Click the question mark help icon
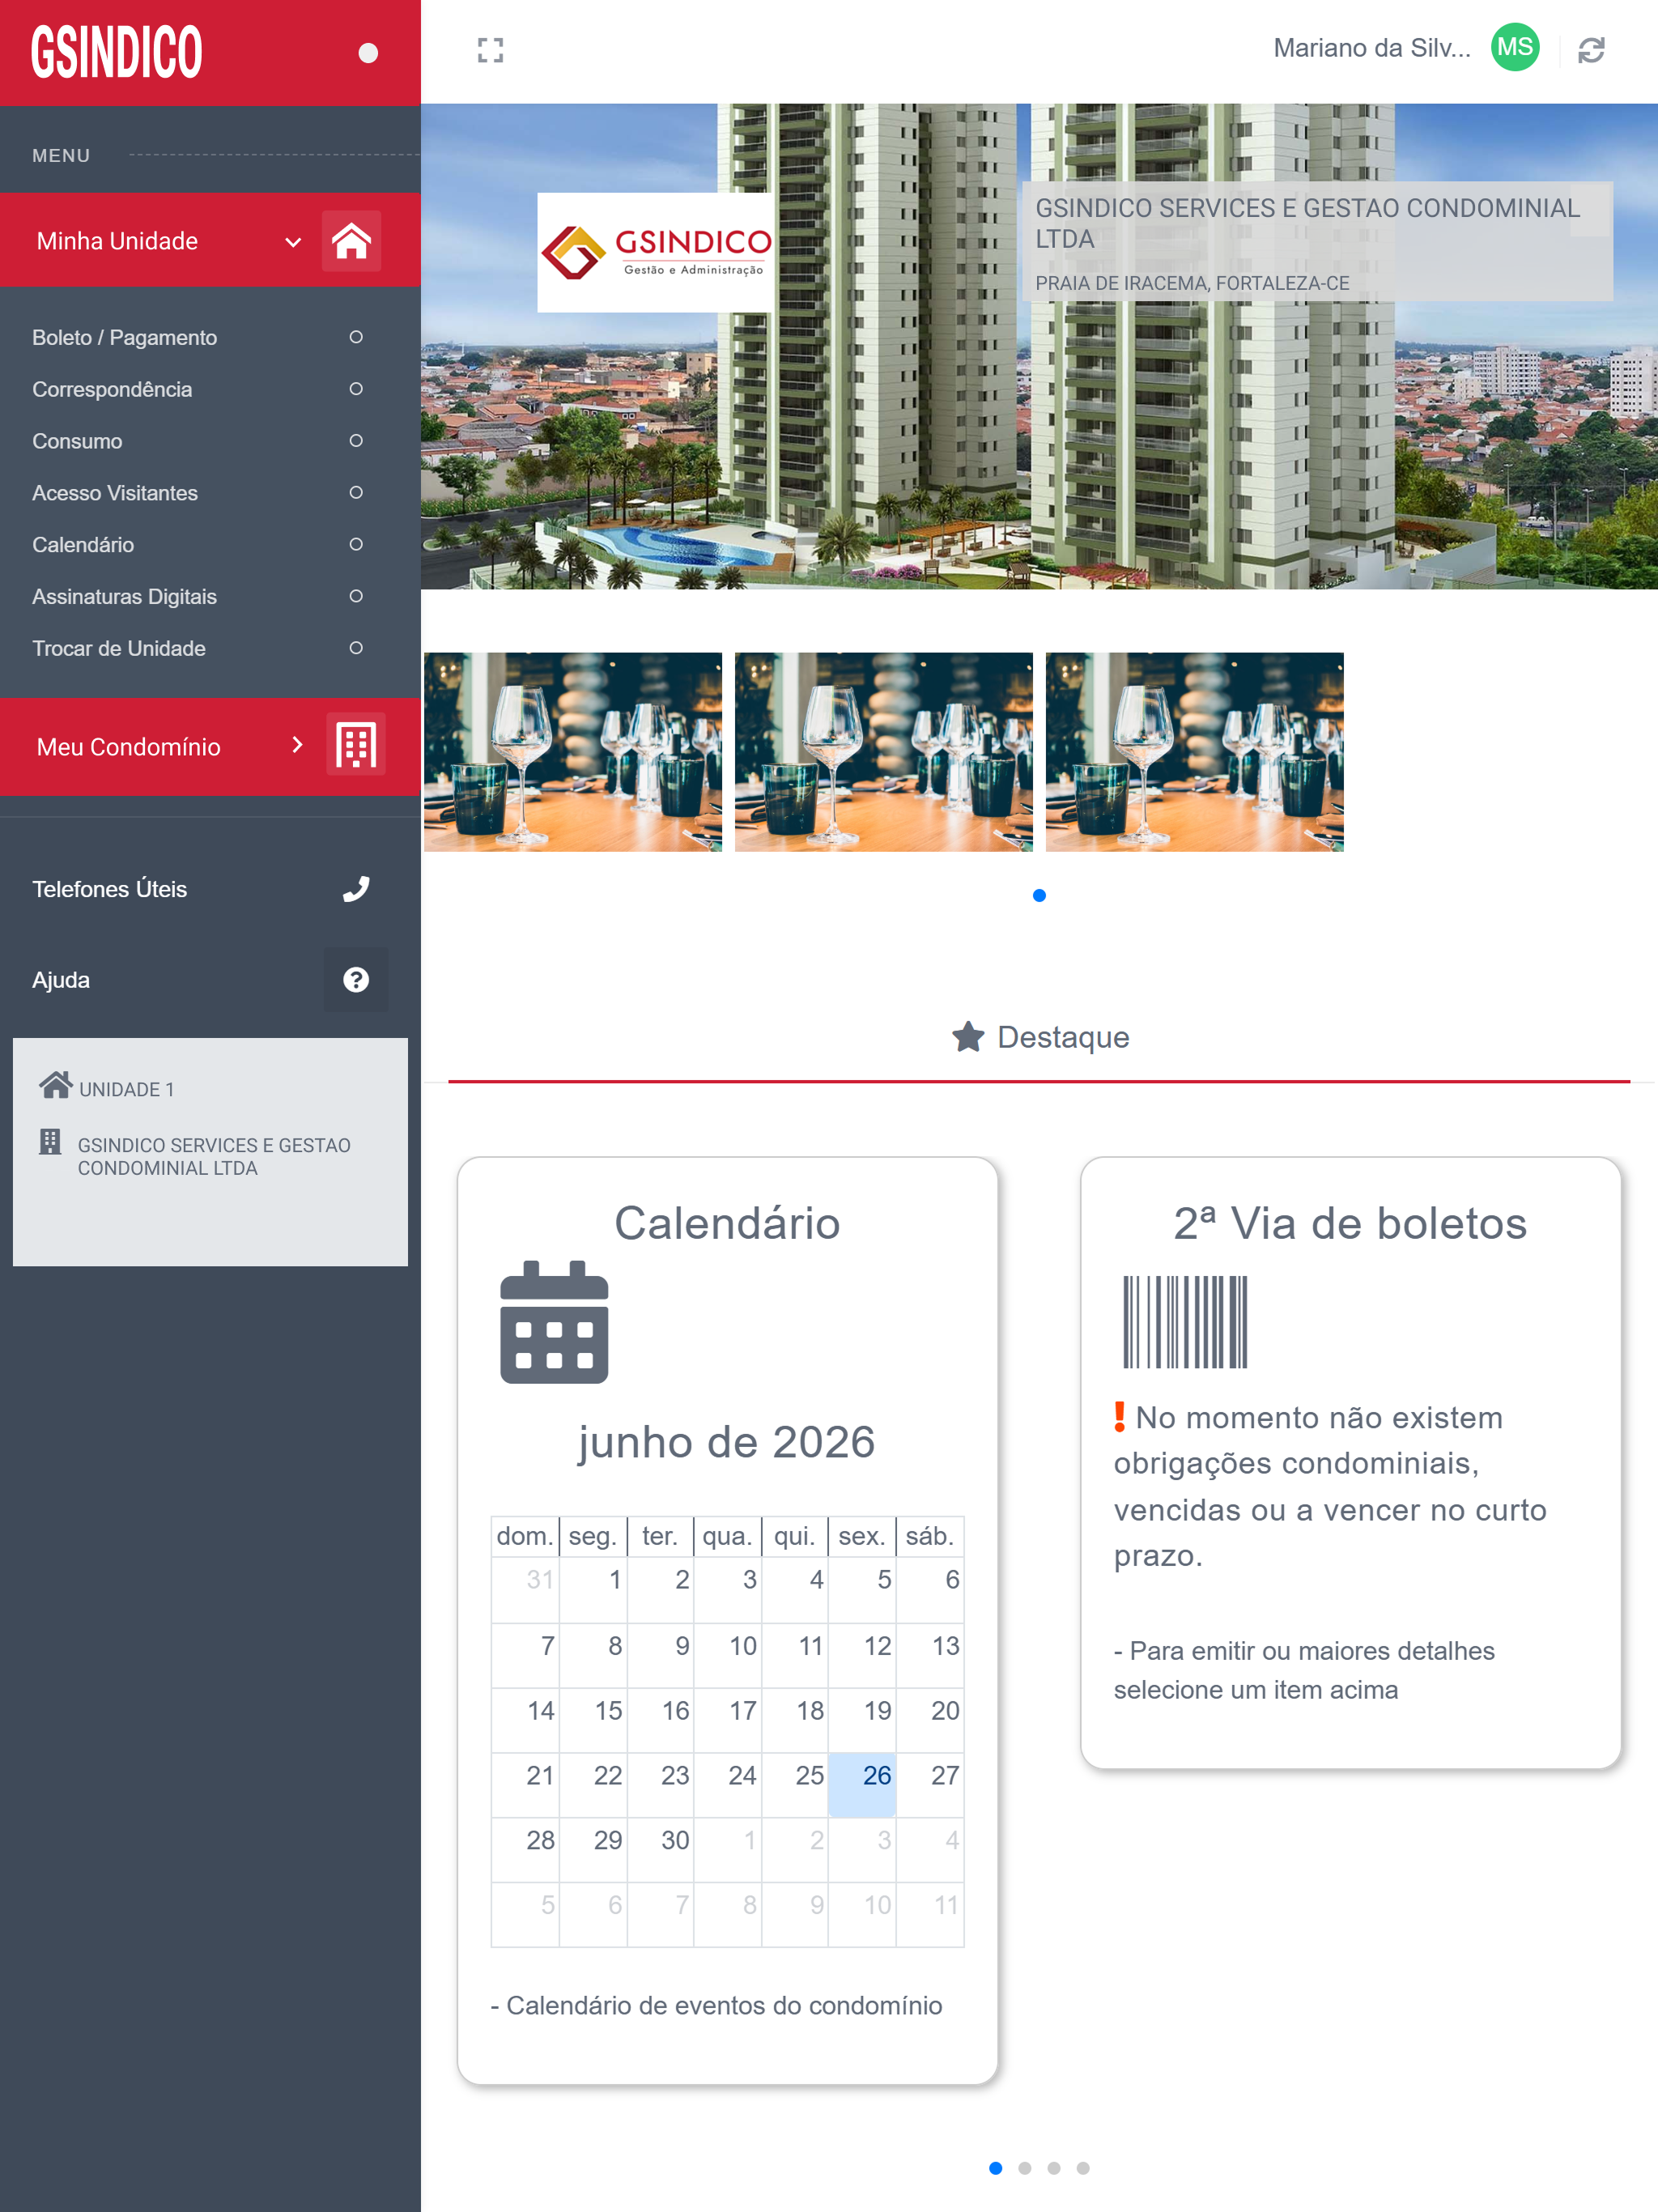 coord(356,980)
